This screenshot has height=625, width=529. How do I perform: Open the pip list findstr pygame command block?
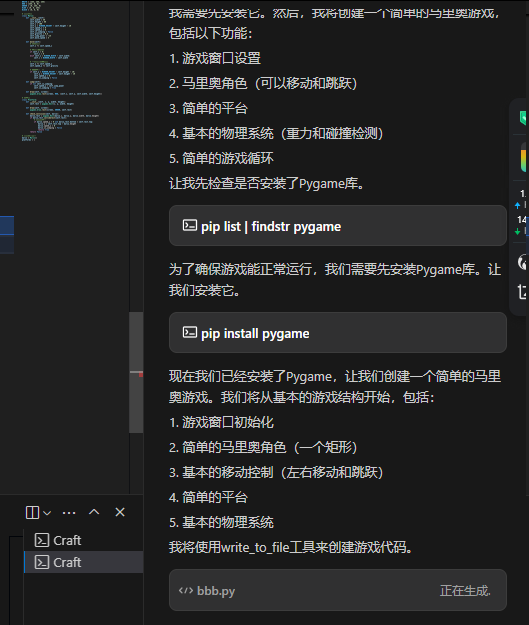point(338,226)
